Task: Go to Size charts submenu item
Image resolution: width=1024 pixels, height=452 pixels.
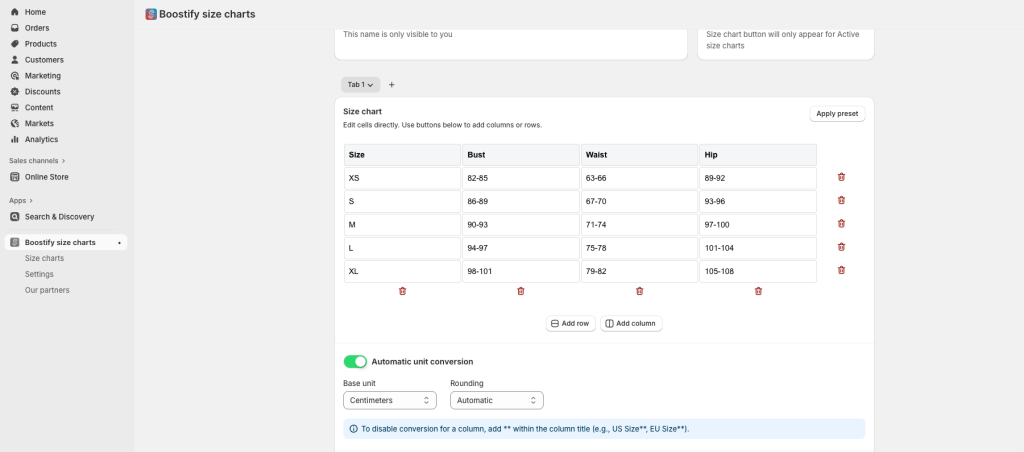Action: coord(44,258)
